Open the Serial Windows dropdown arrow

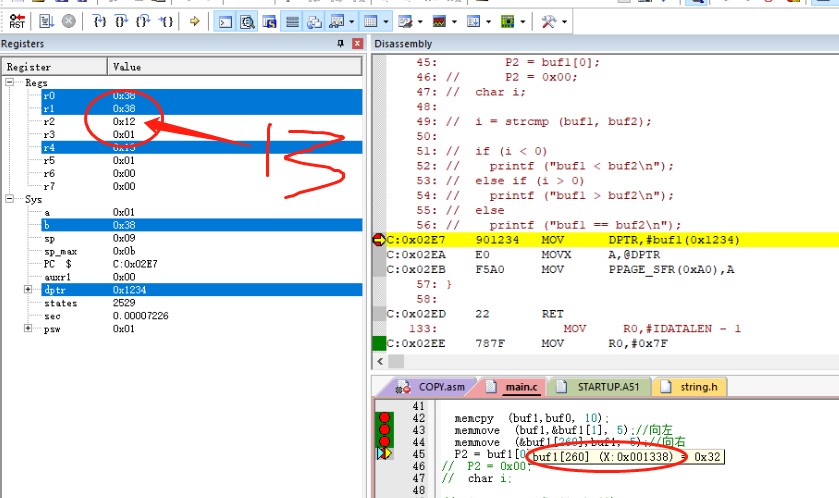click(420, 22)
